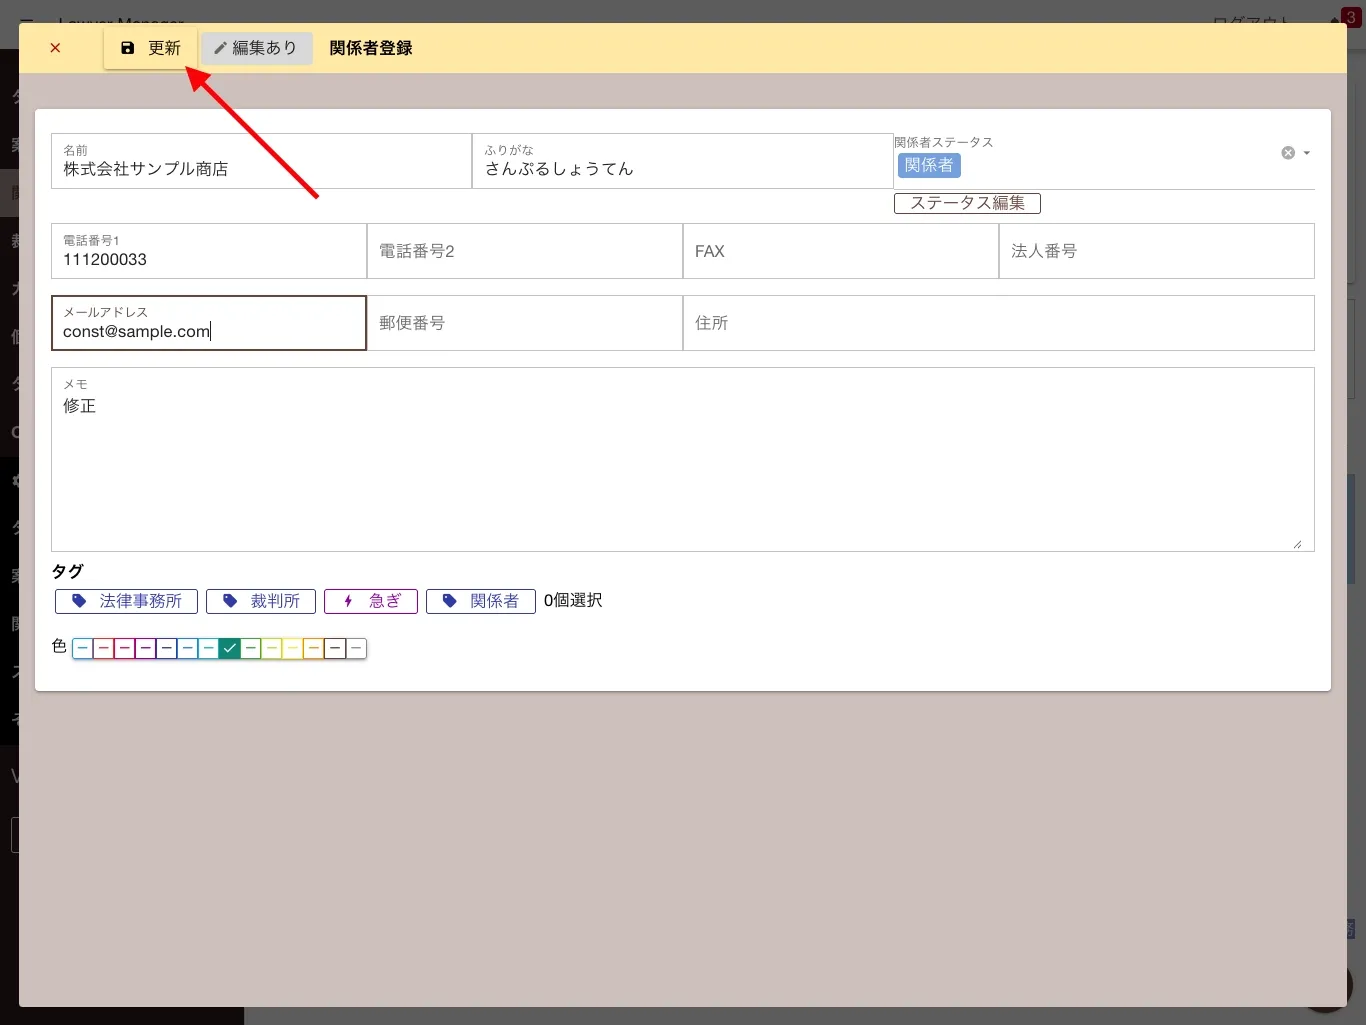Clear the 関係者ステータス selection with the x icon
Image resolution: width=1366 pixels, height=1025 pixels.
(x=1288, y=153)
